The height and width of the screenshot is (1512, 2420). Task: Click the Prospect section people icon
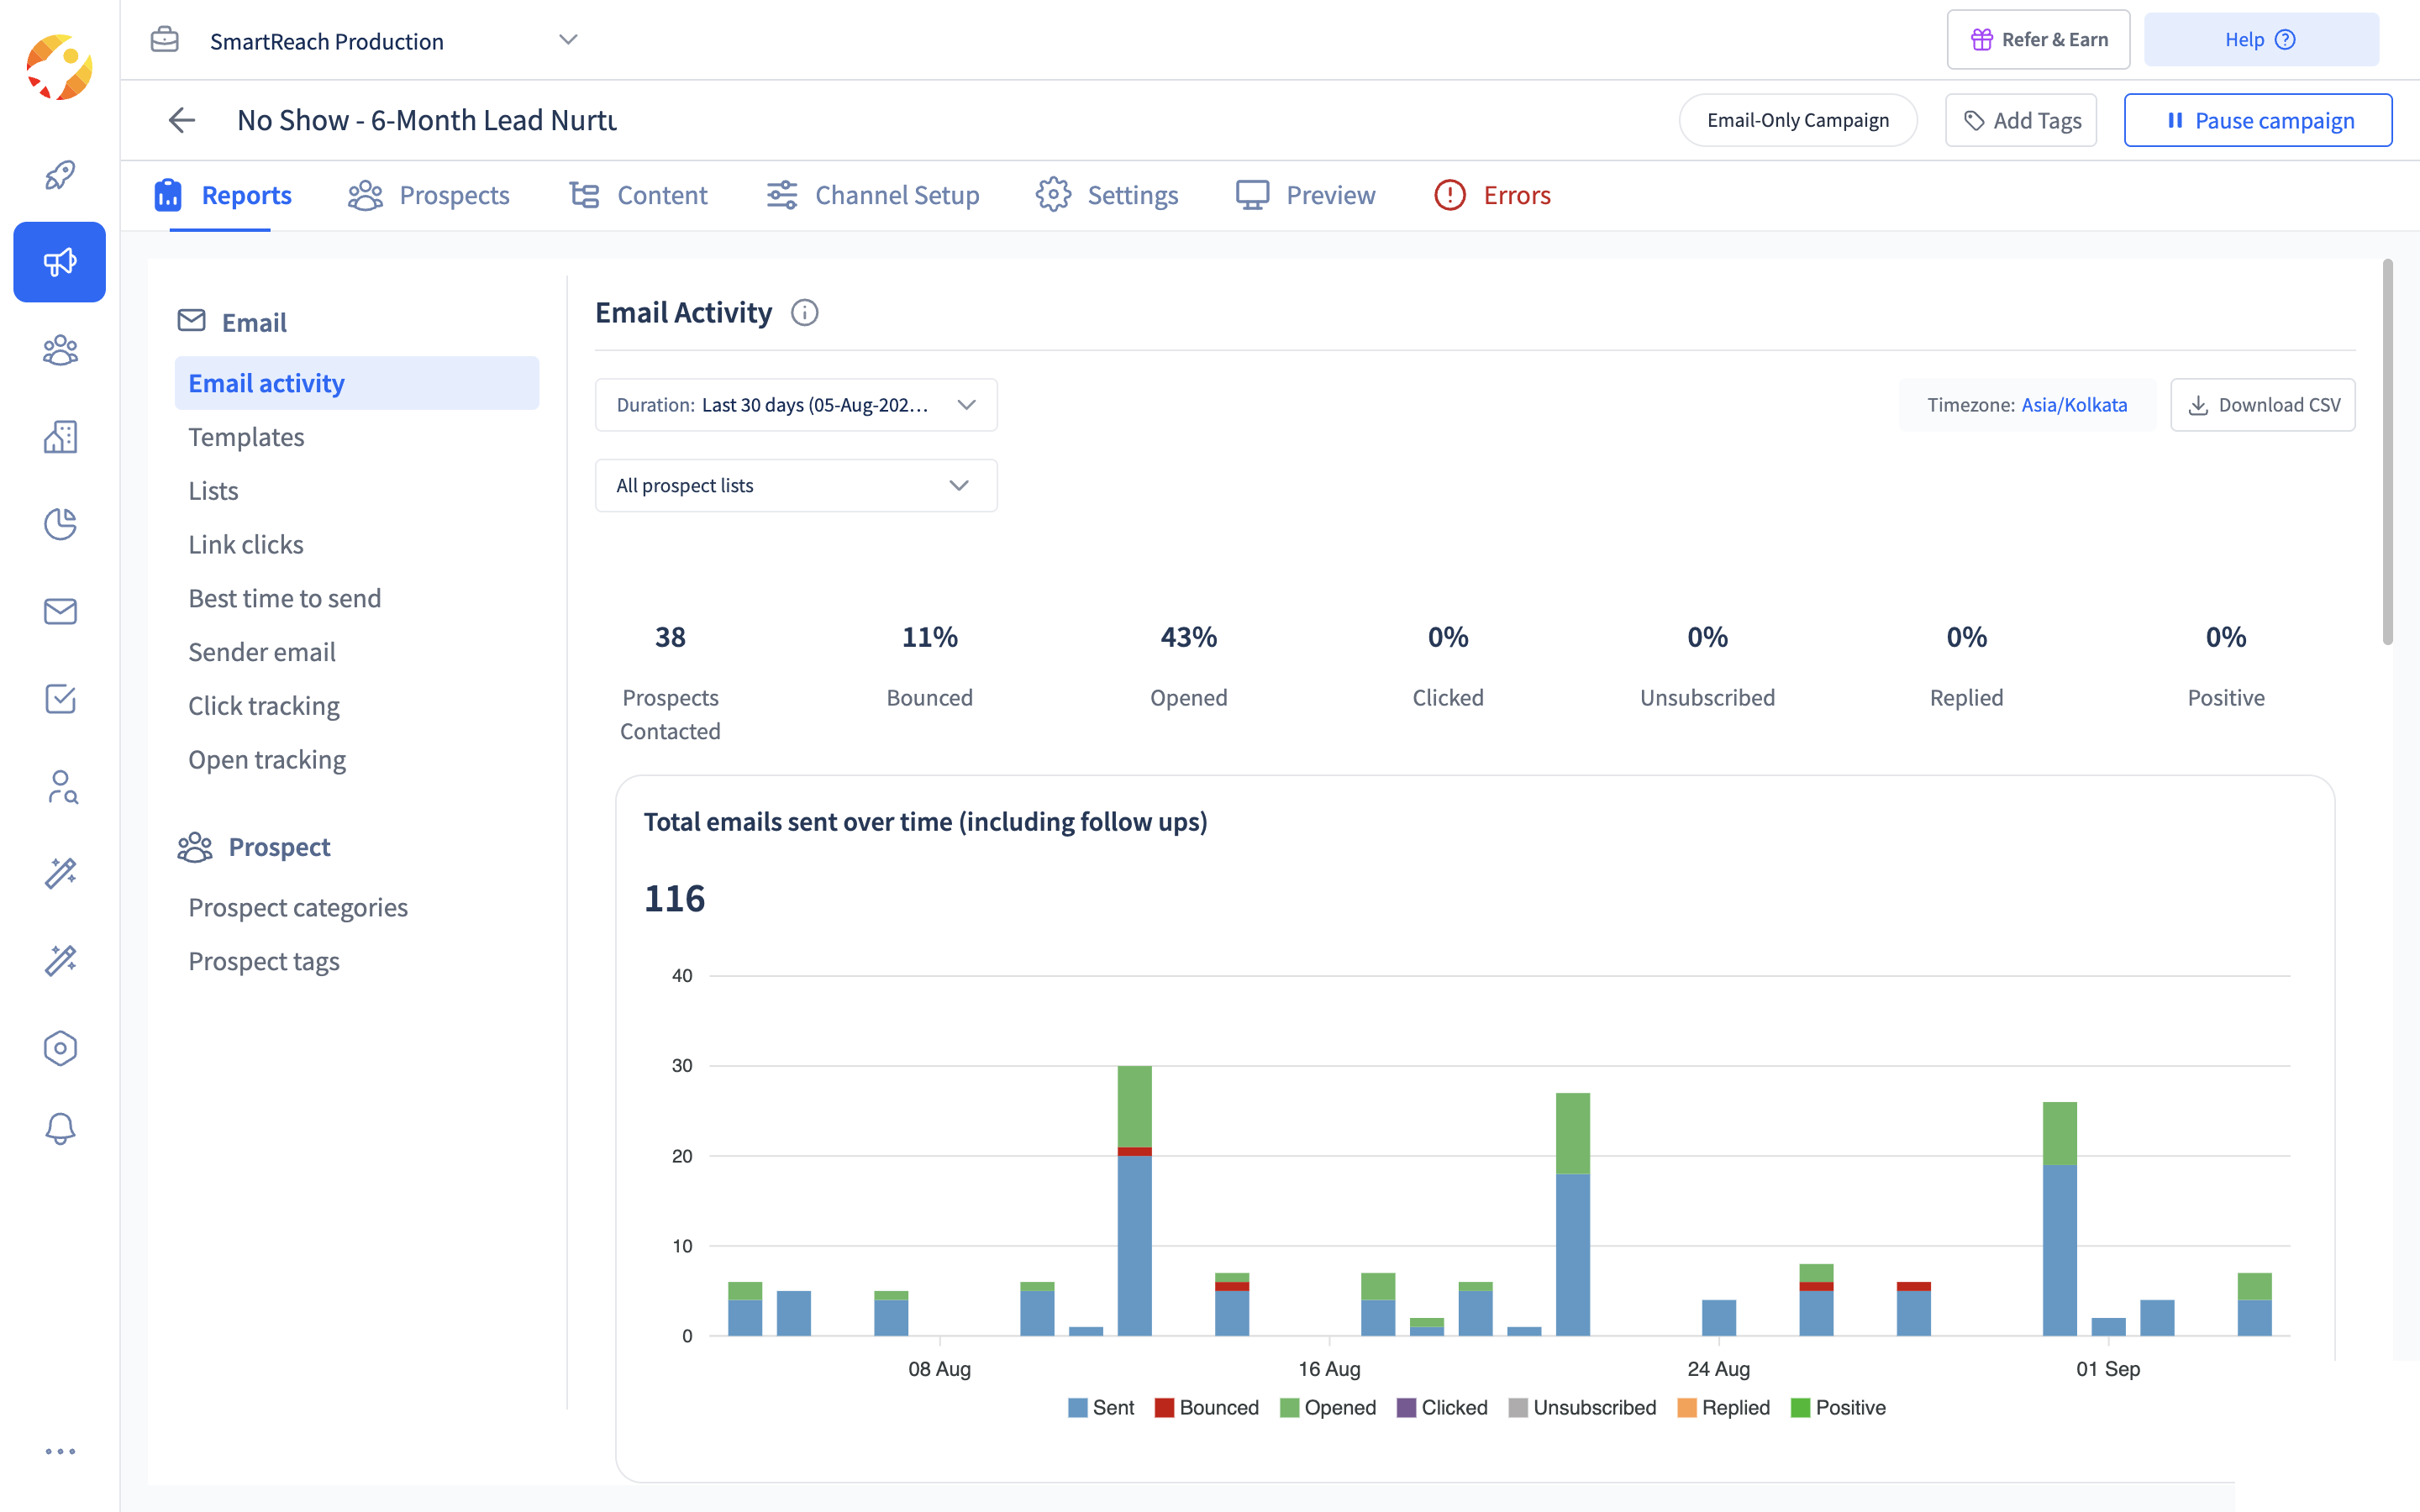point(194,847)
